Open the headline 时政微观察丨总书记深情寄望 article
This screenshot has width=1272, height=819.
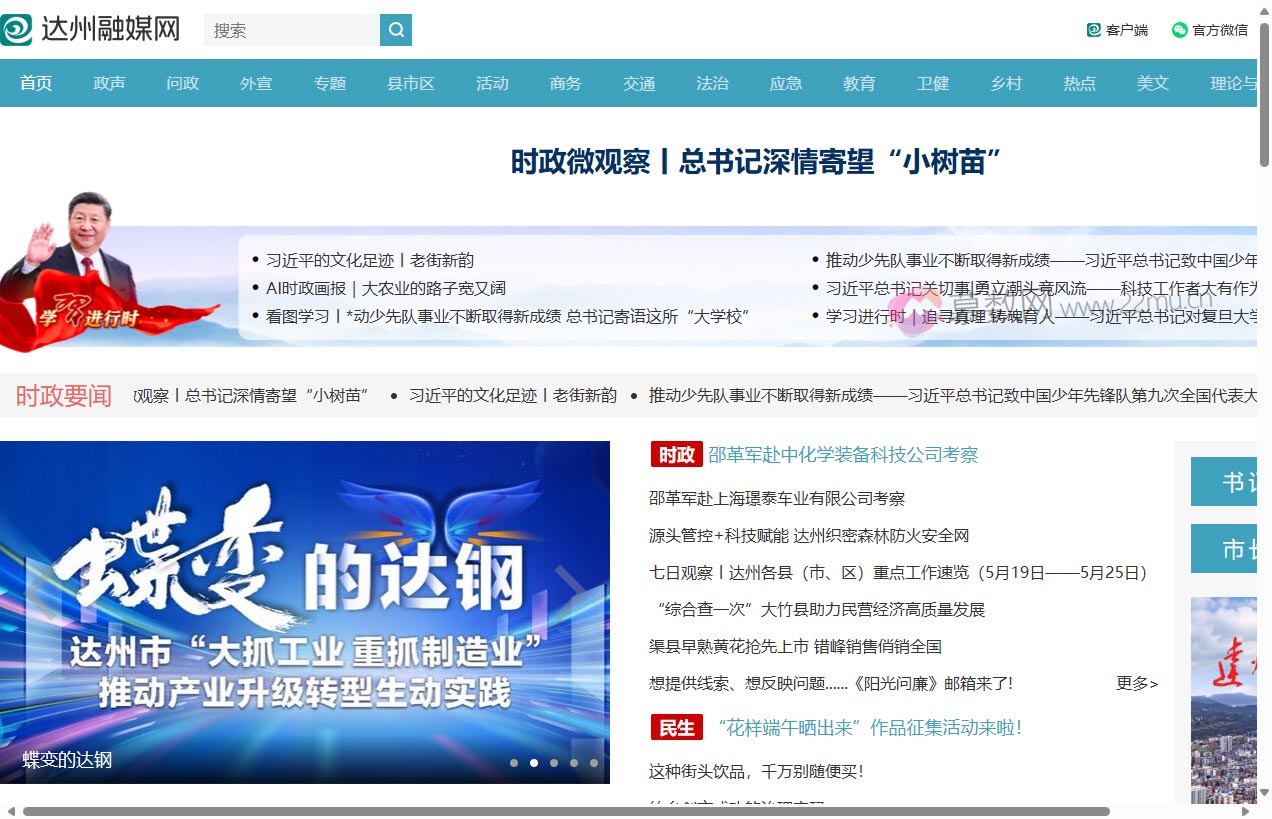point(756,160)
